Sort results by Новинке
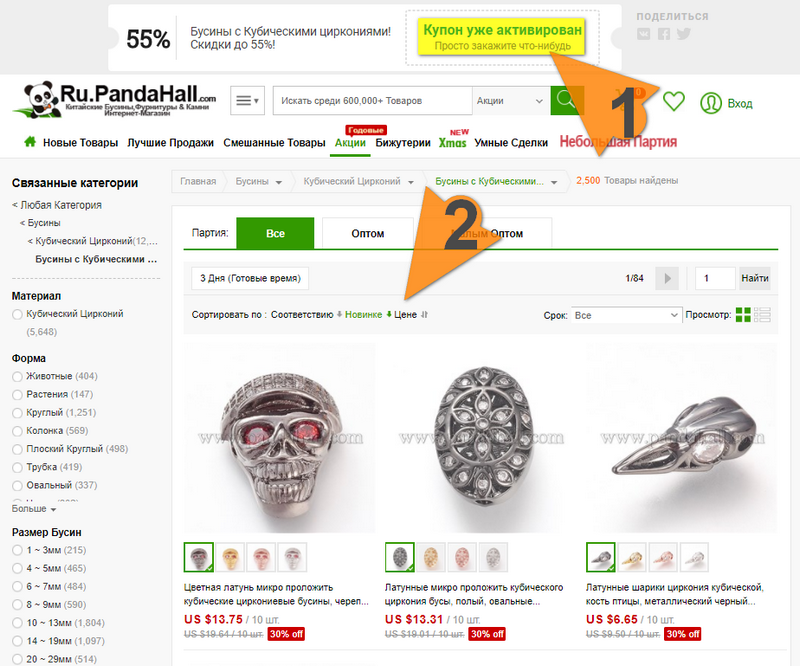 (x=363, y=314)
